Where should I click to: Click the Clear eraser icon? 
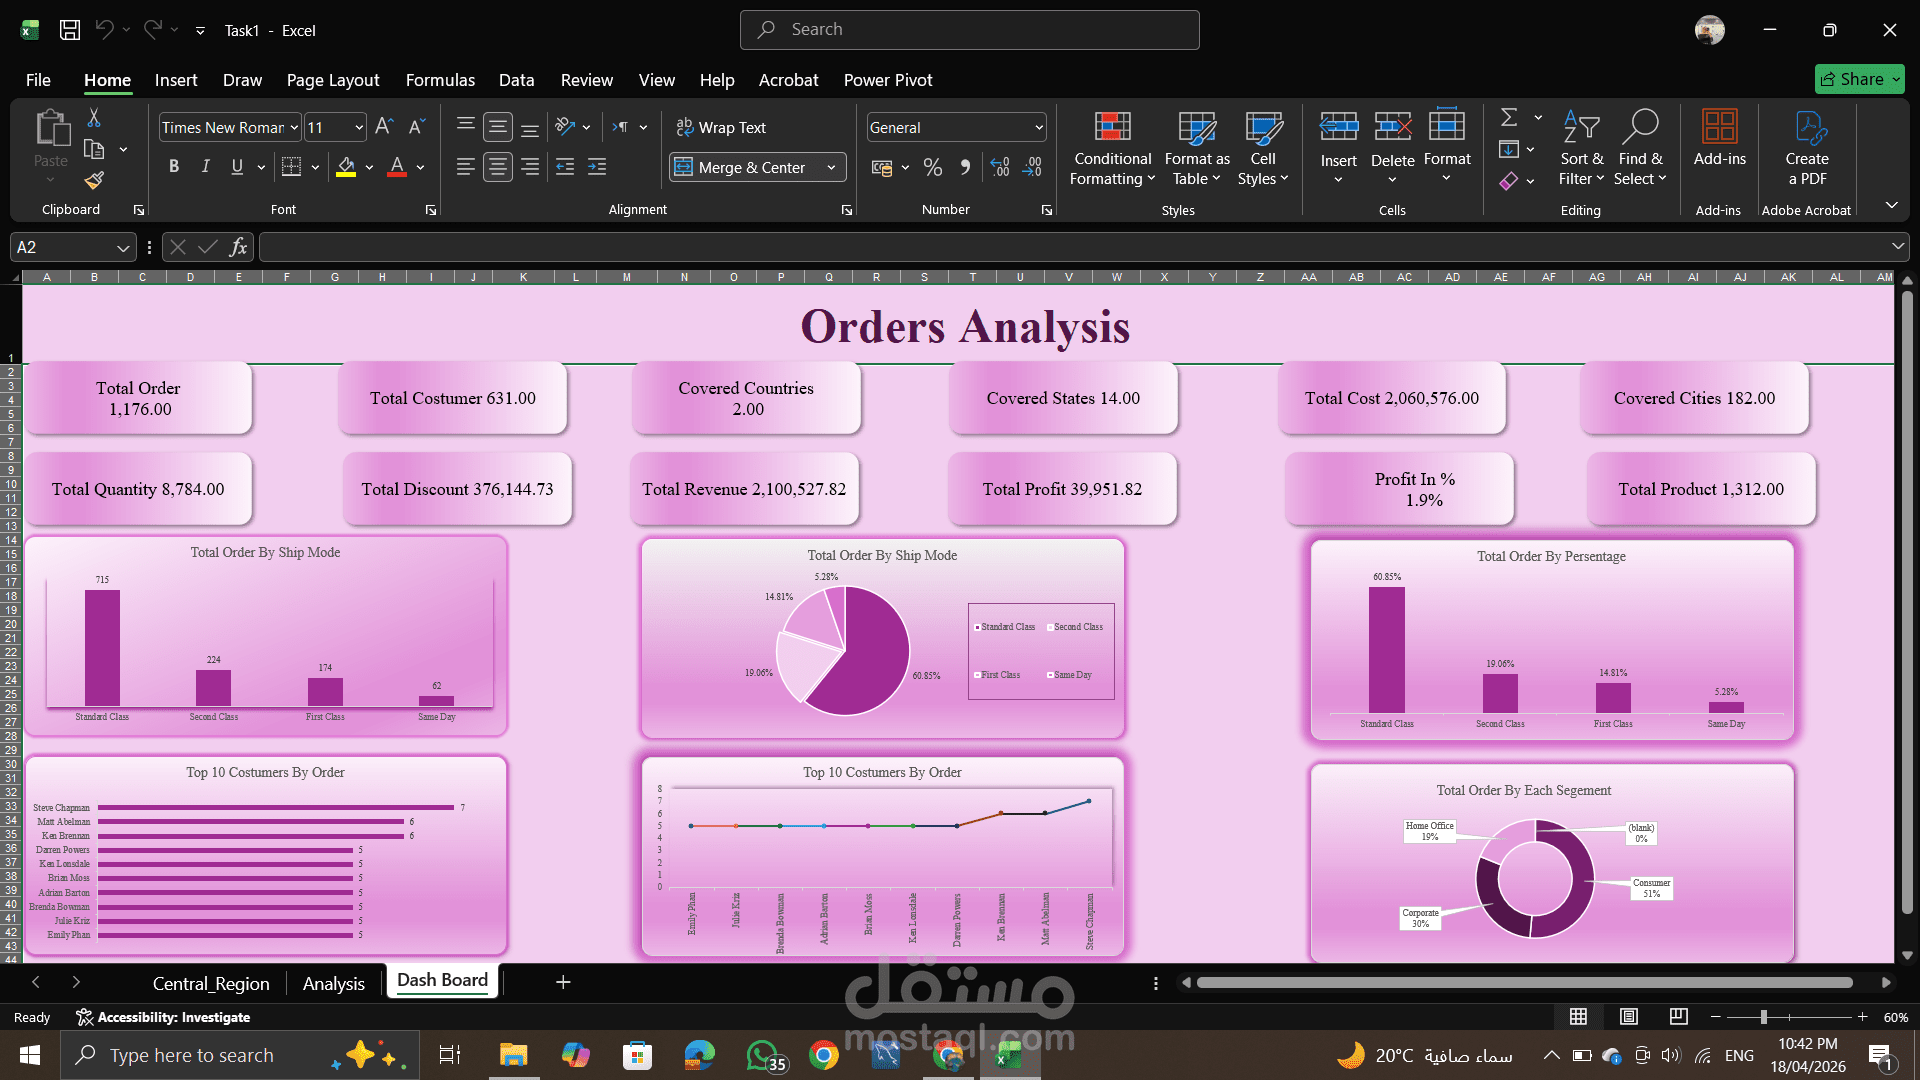coord(1509,181)
